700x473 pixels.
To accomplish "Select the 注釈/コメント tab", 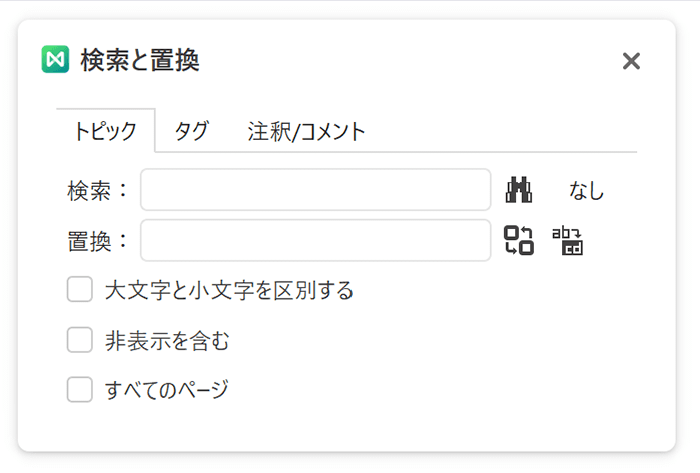I will 307,132.
